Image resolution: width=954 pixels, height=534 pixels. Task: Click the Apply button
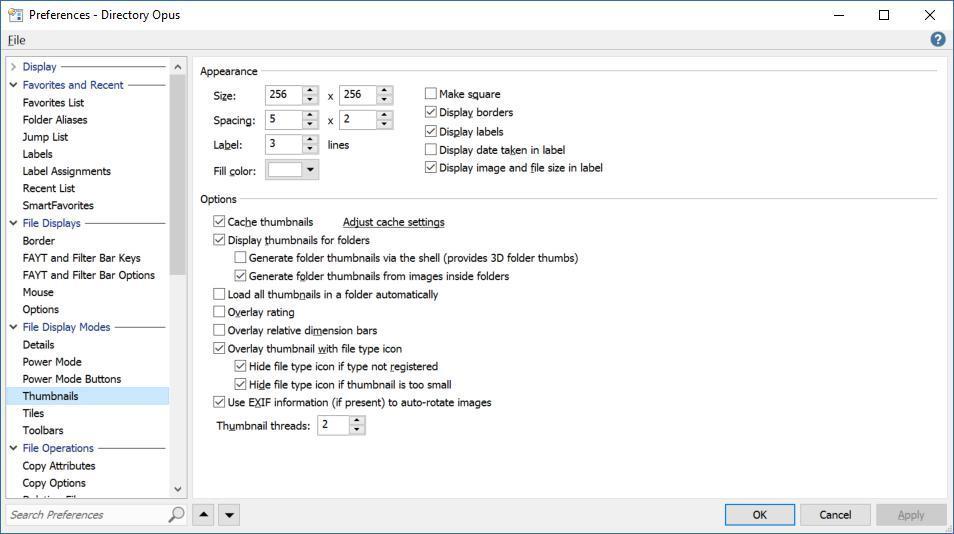coord(911,515)
